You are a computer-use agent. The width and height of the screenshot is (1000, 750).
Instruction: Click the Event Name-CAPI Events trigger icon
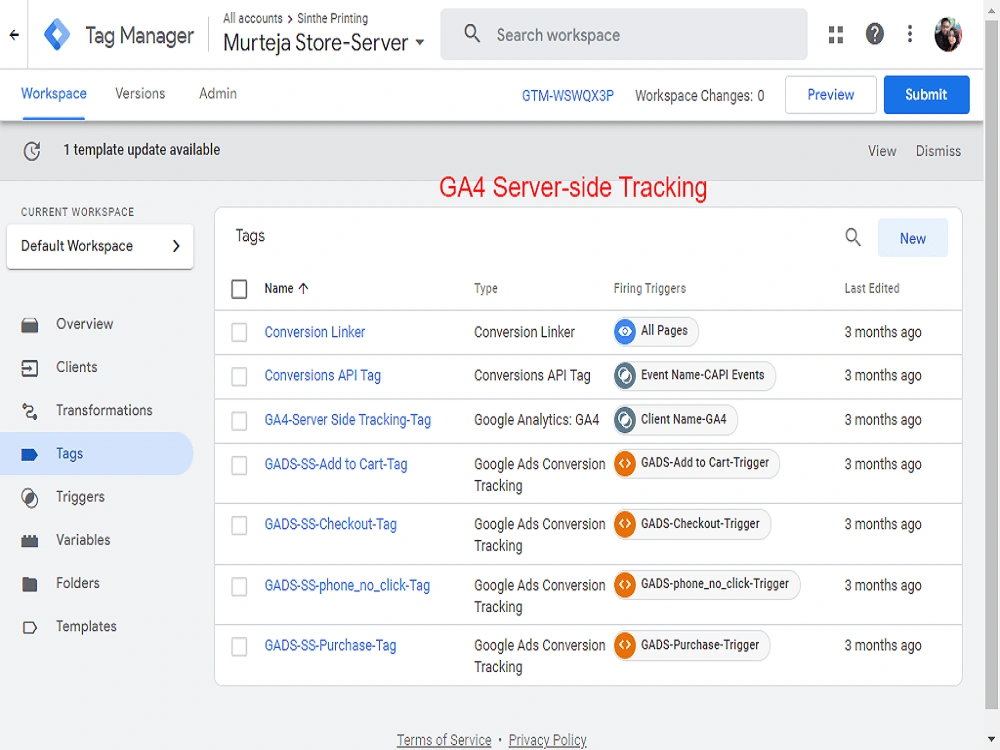click(x=625, y=376)
